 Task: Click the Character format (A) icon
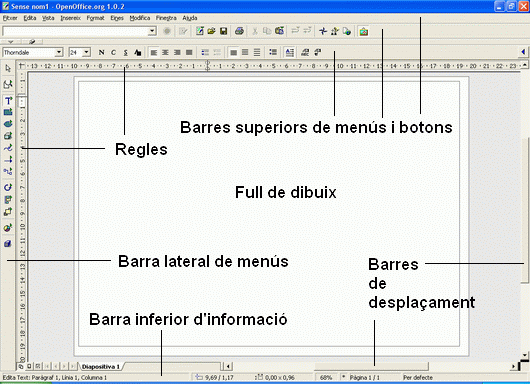(x=137, y=52)
